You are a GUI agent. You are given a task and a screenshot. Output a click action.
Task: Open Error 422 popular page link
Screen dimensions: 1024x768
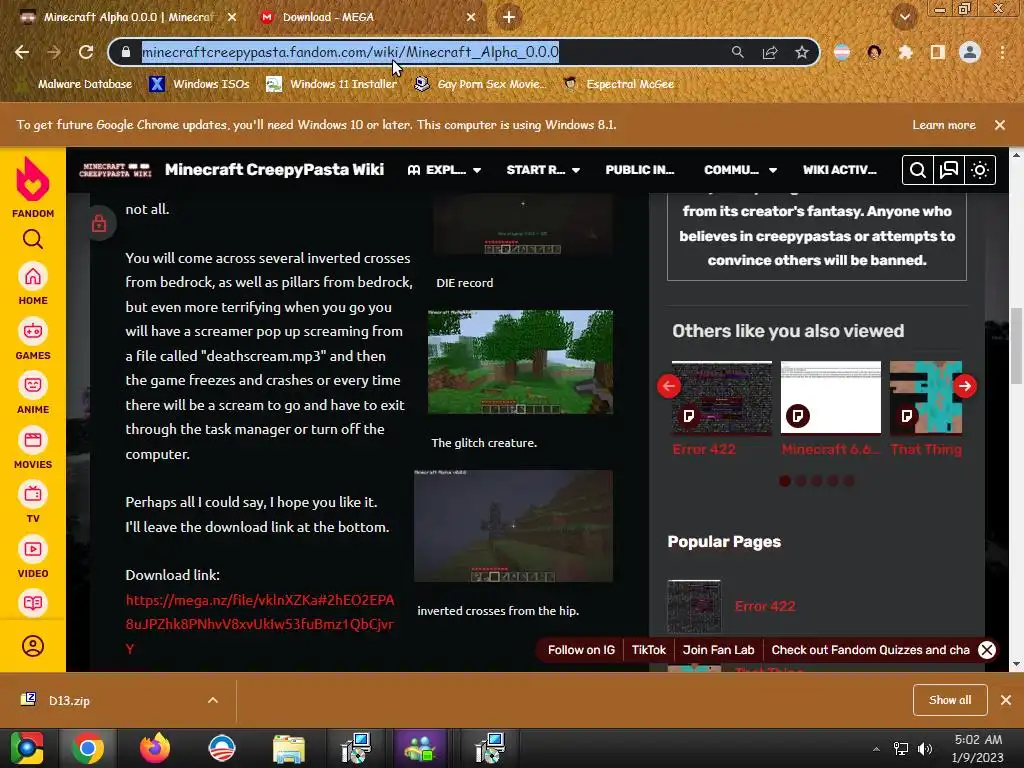(765, 606)
